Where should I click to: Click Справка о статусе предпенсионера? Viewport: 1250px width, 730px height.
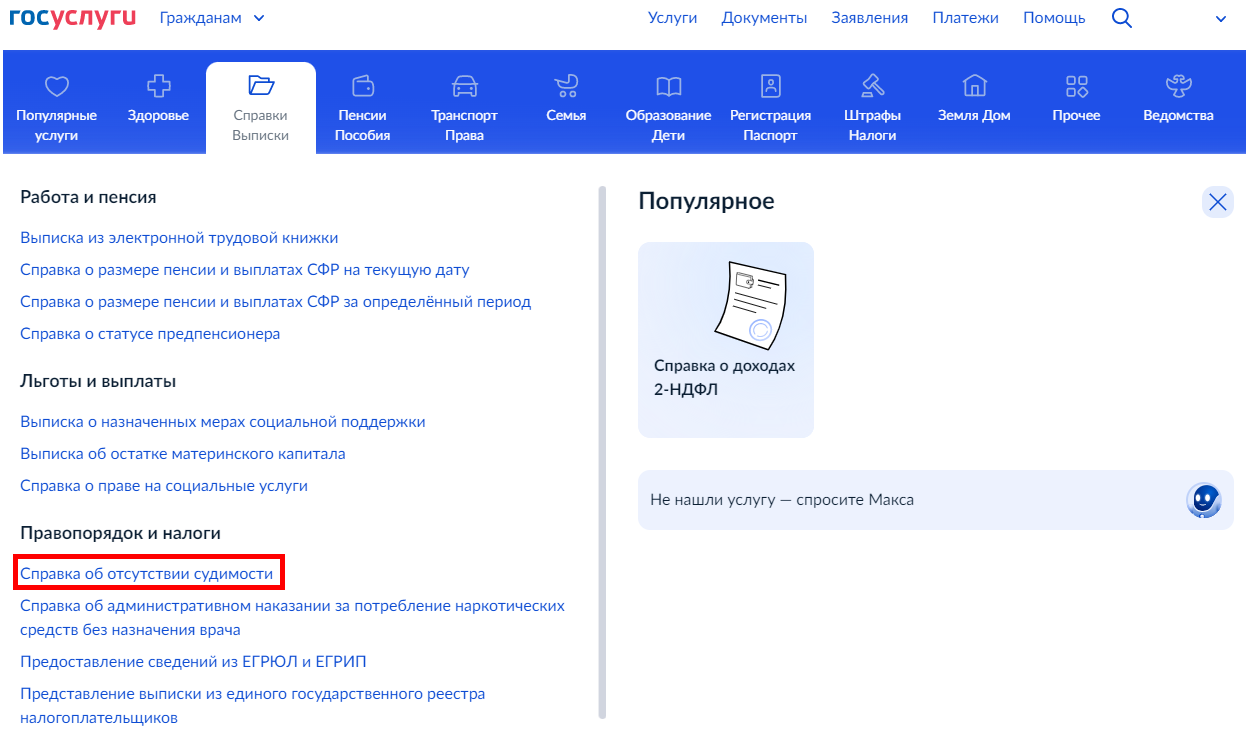pos(150,334)
